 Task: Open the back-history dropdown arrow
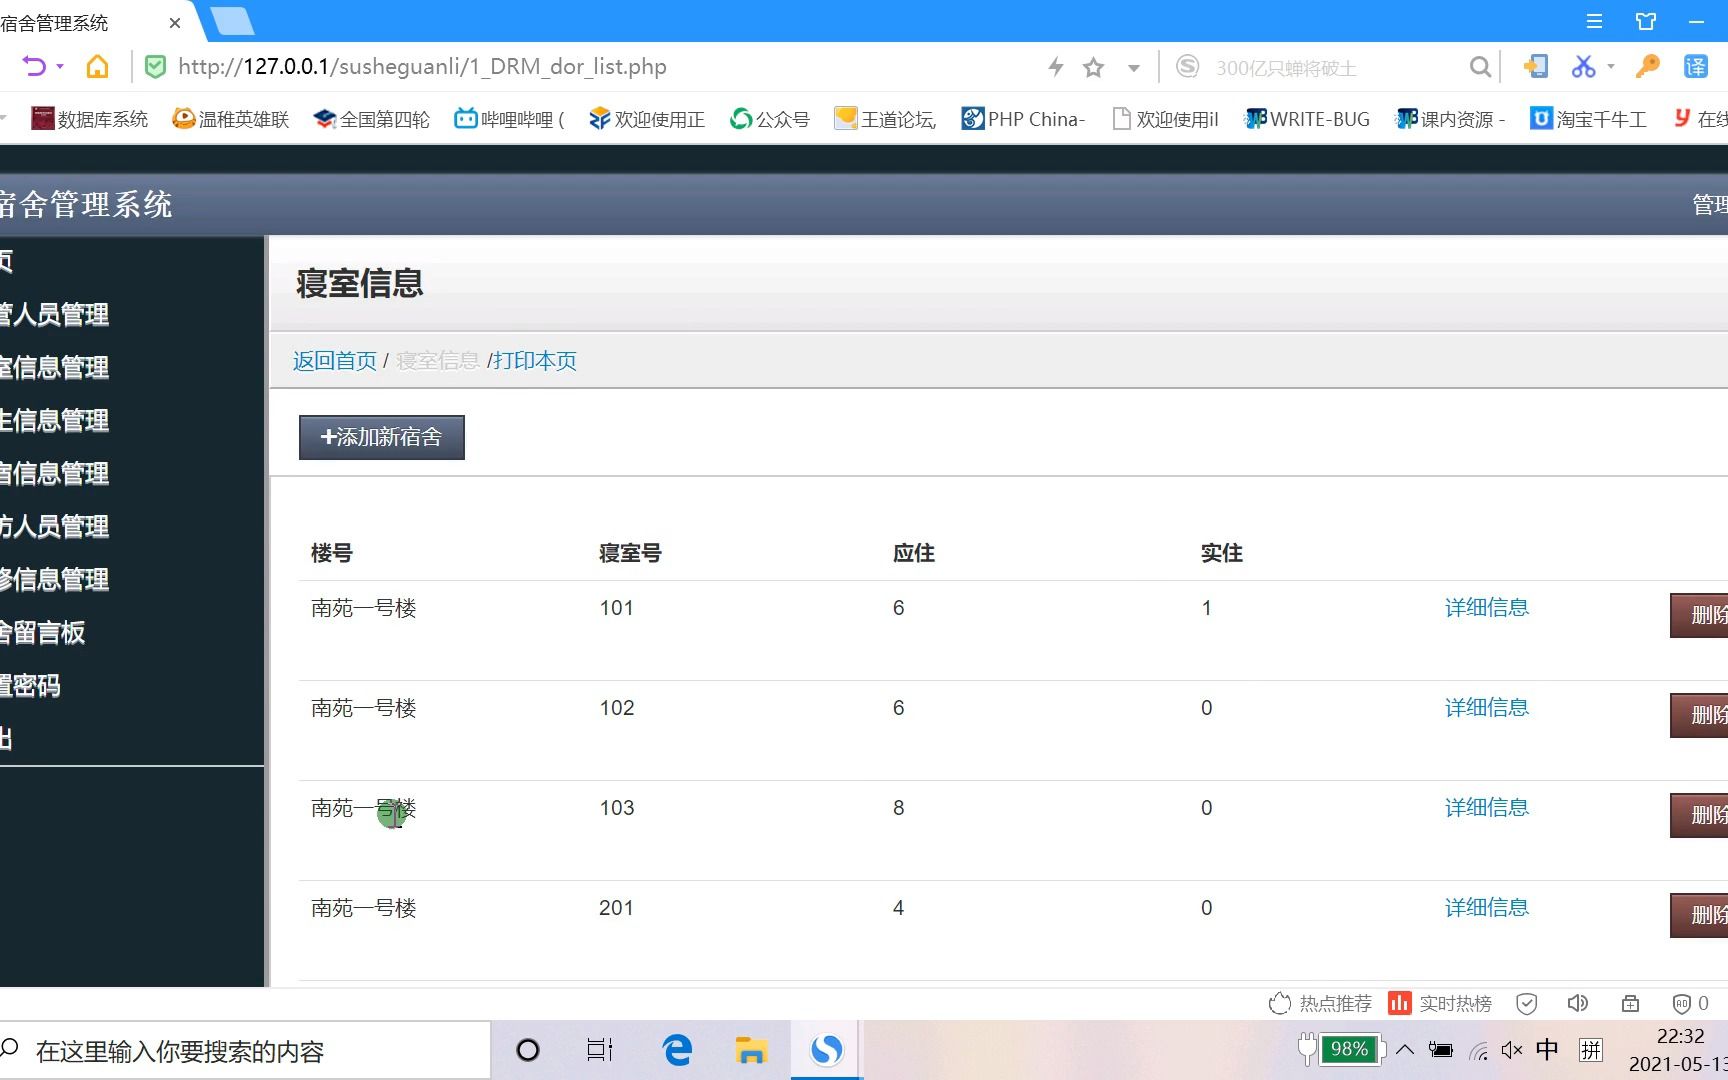(x=60, y=67)
